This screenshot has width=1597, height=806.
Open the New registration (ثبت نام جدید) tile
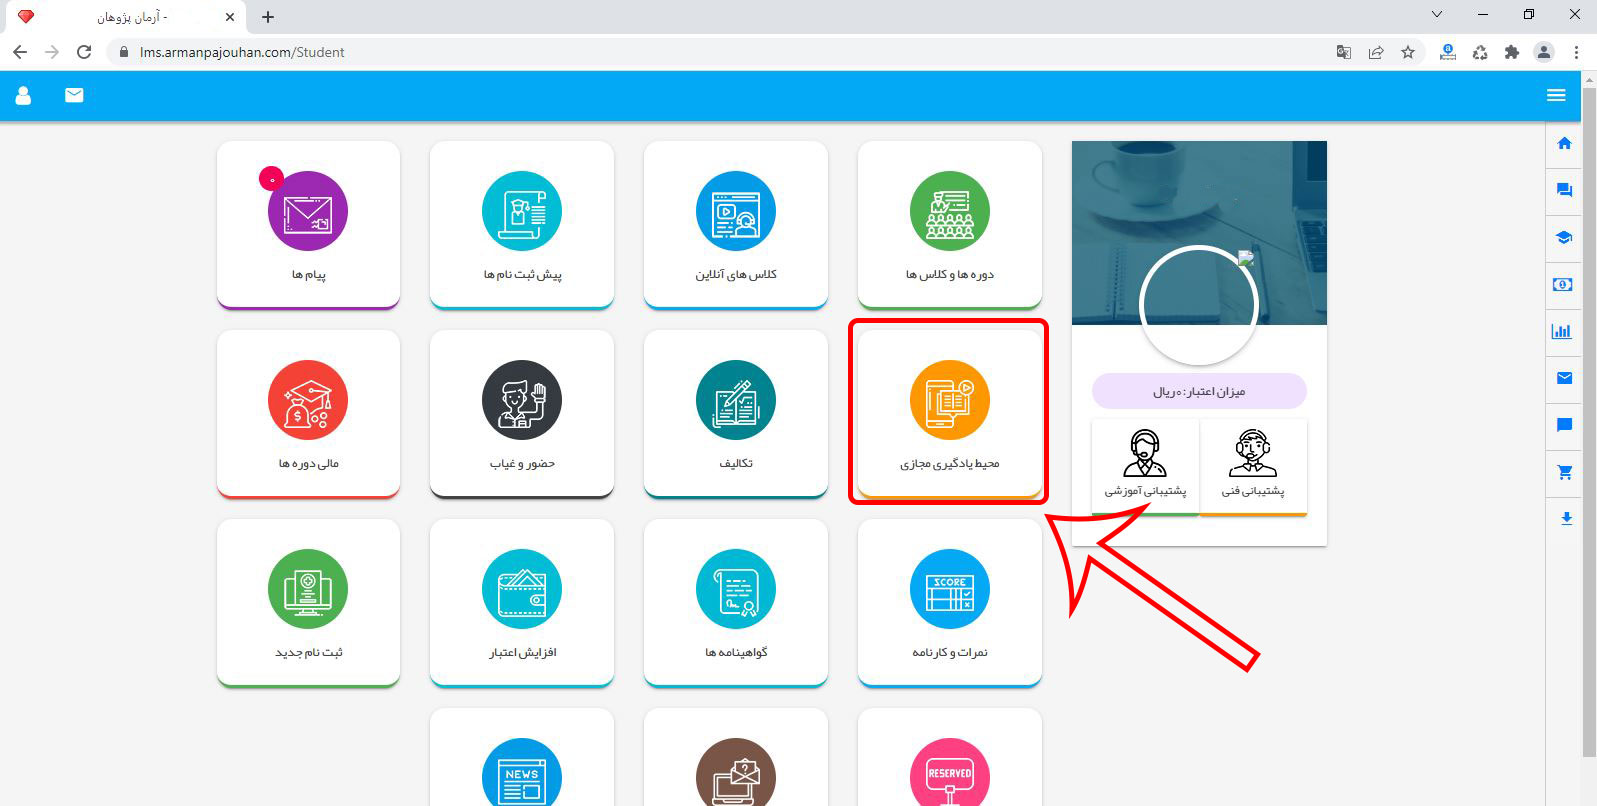tap(308, 602)
